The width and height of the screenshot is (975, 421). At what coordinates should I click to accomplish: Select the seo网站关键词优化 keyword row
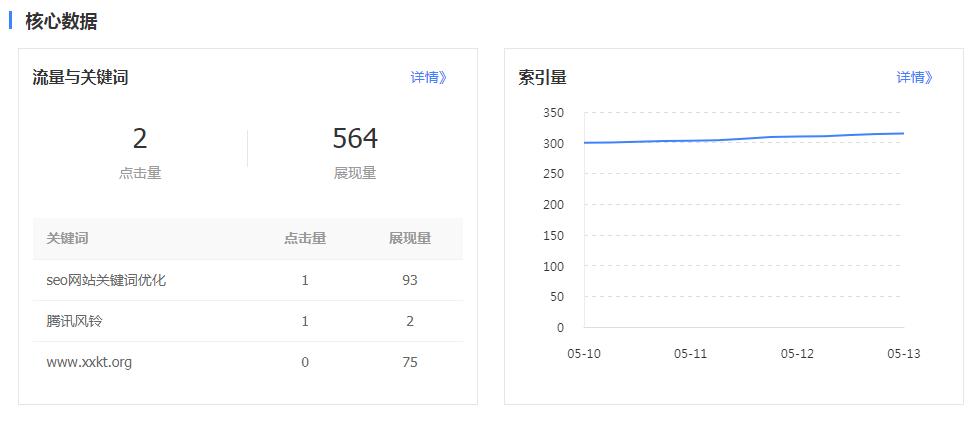coord(106,280)
